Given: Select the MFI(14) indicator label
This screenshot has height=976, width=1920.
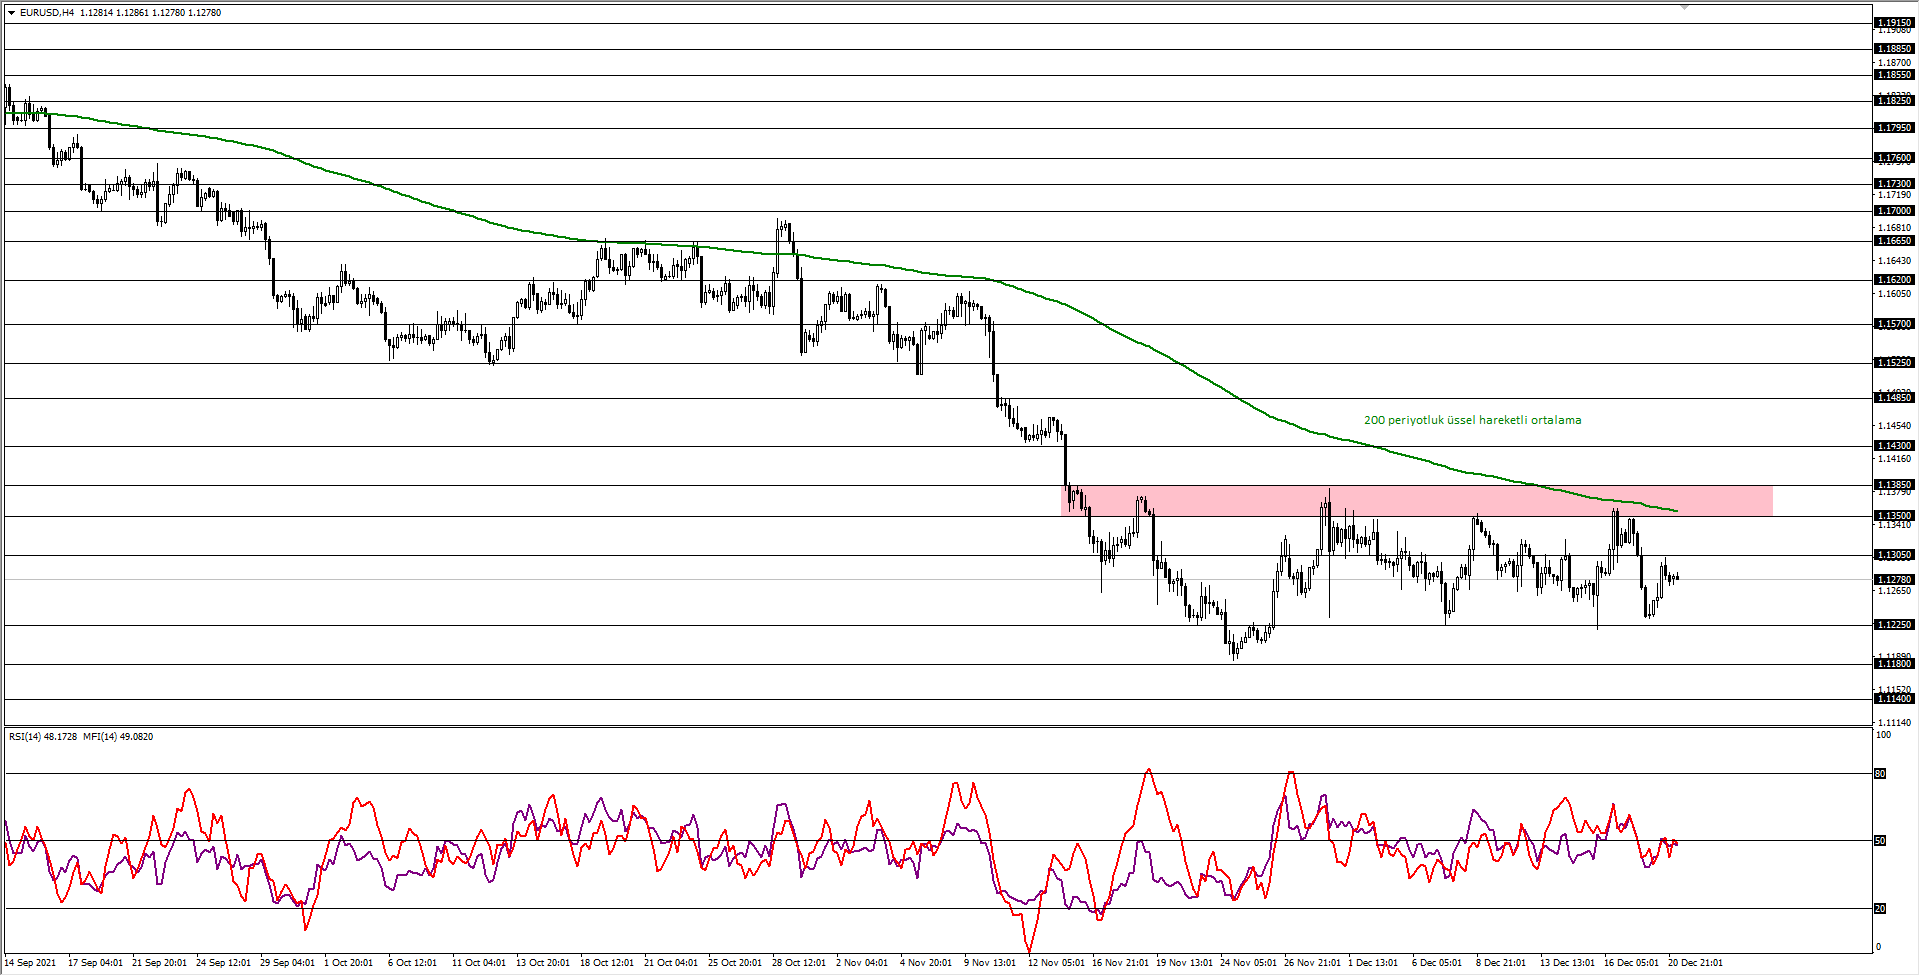Looking at the screenshot, I should coord(103,736).
